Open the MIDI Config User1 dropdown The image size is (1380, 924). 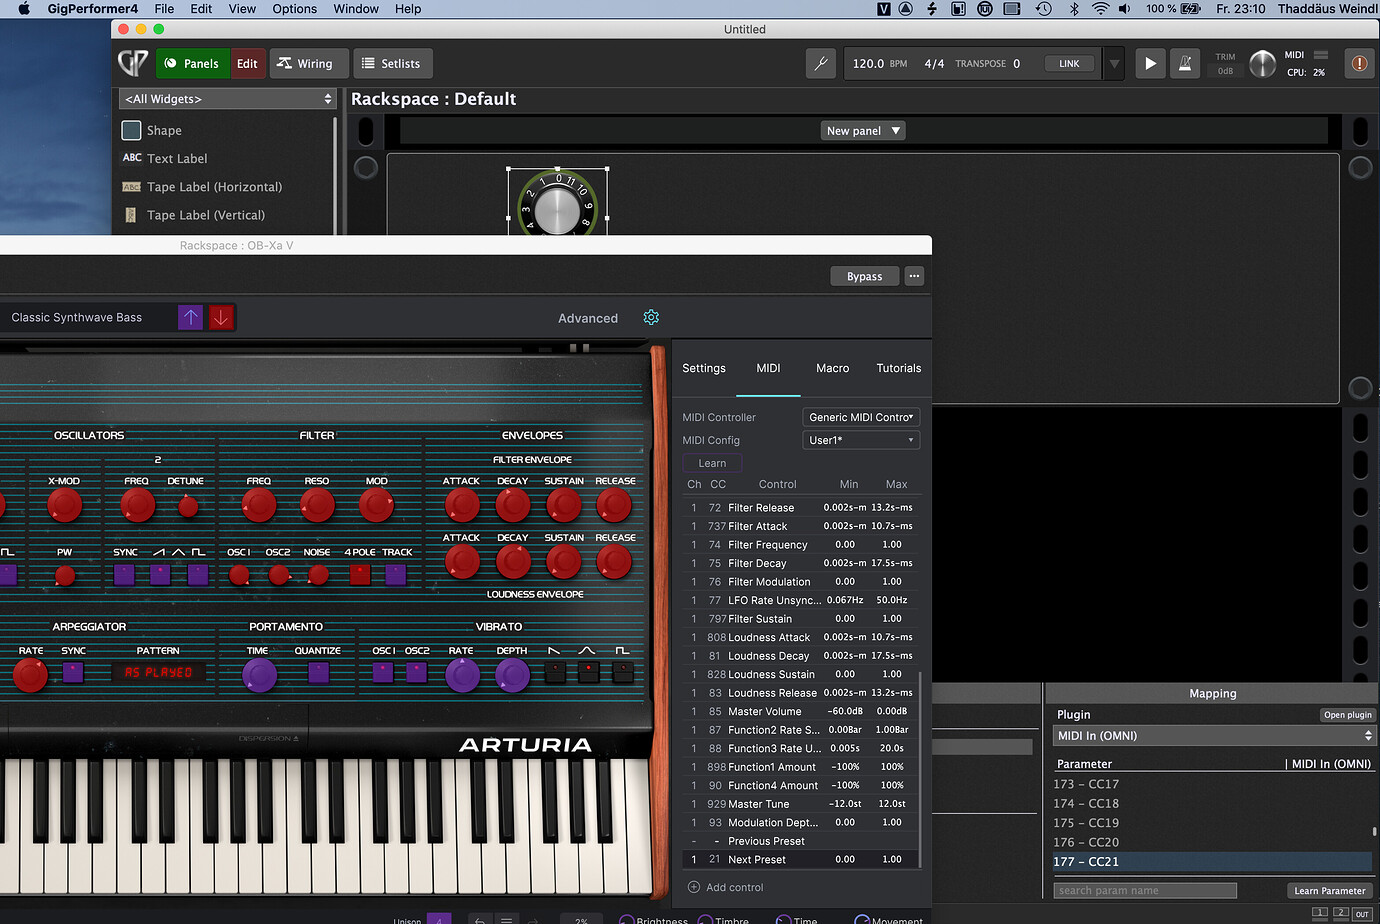point(861,440)
